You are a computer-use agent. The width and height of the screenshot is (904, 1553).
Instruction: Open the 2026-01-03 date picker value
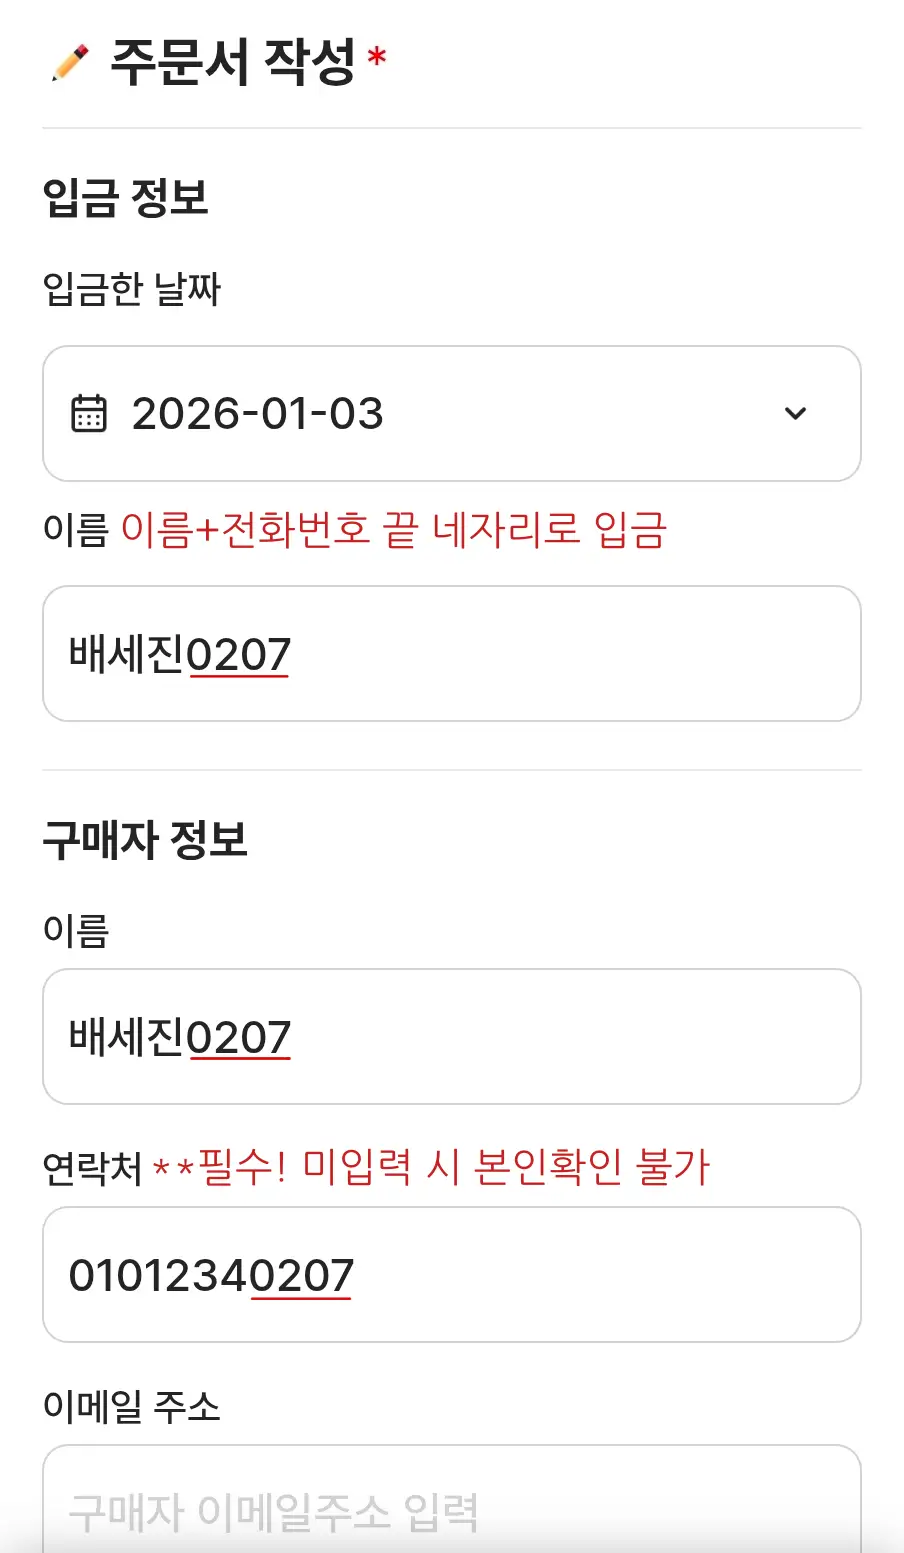258,413
